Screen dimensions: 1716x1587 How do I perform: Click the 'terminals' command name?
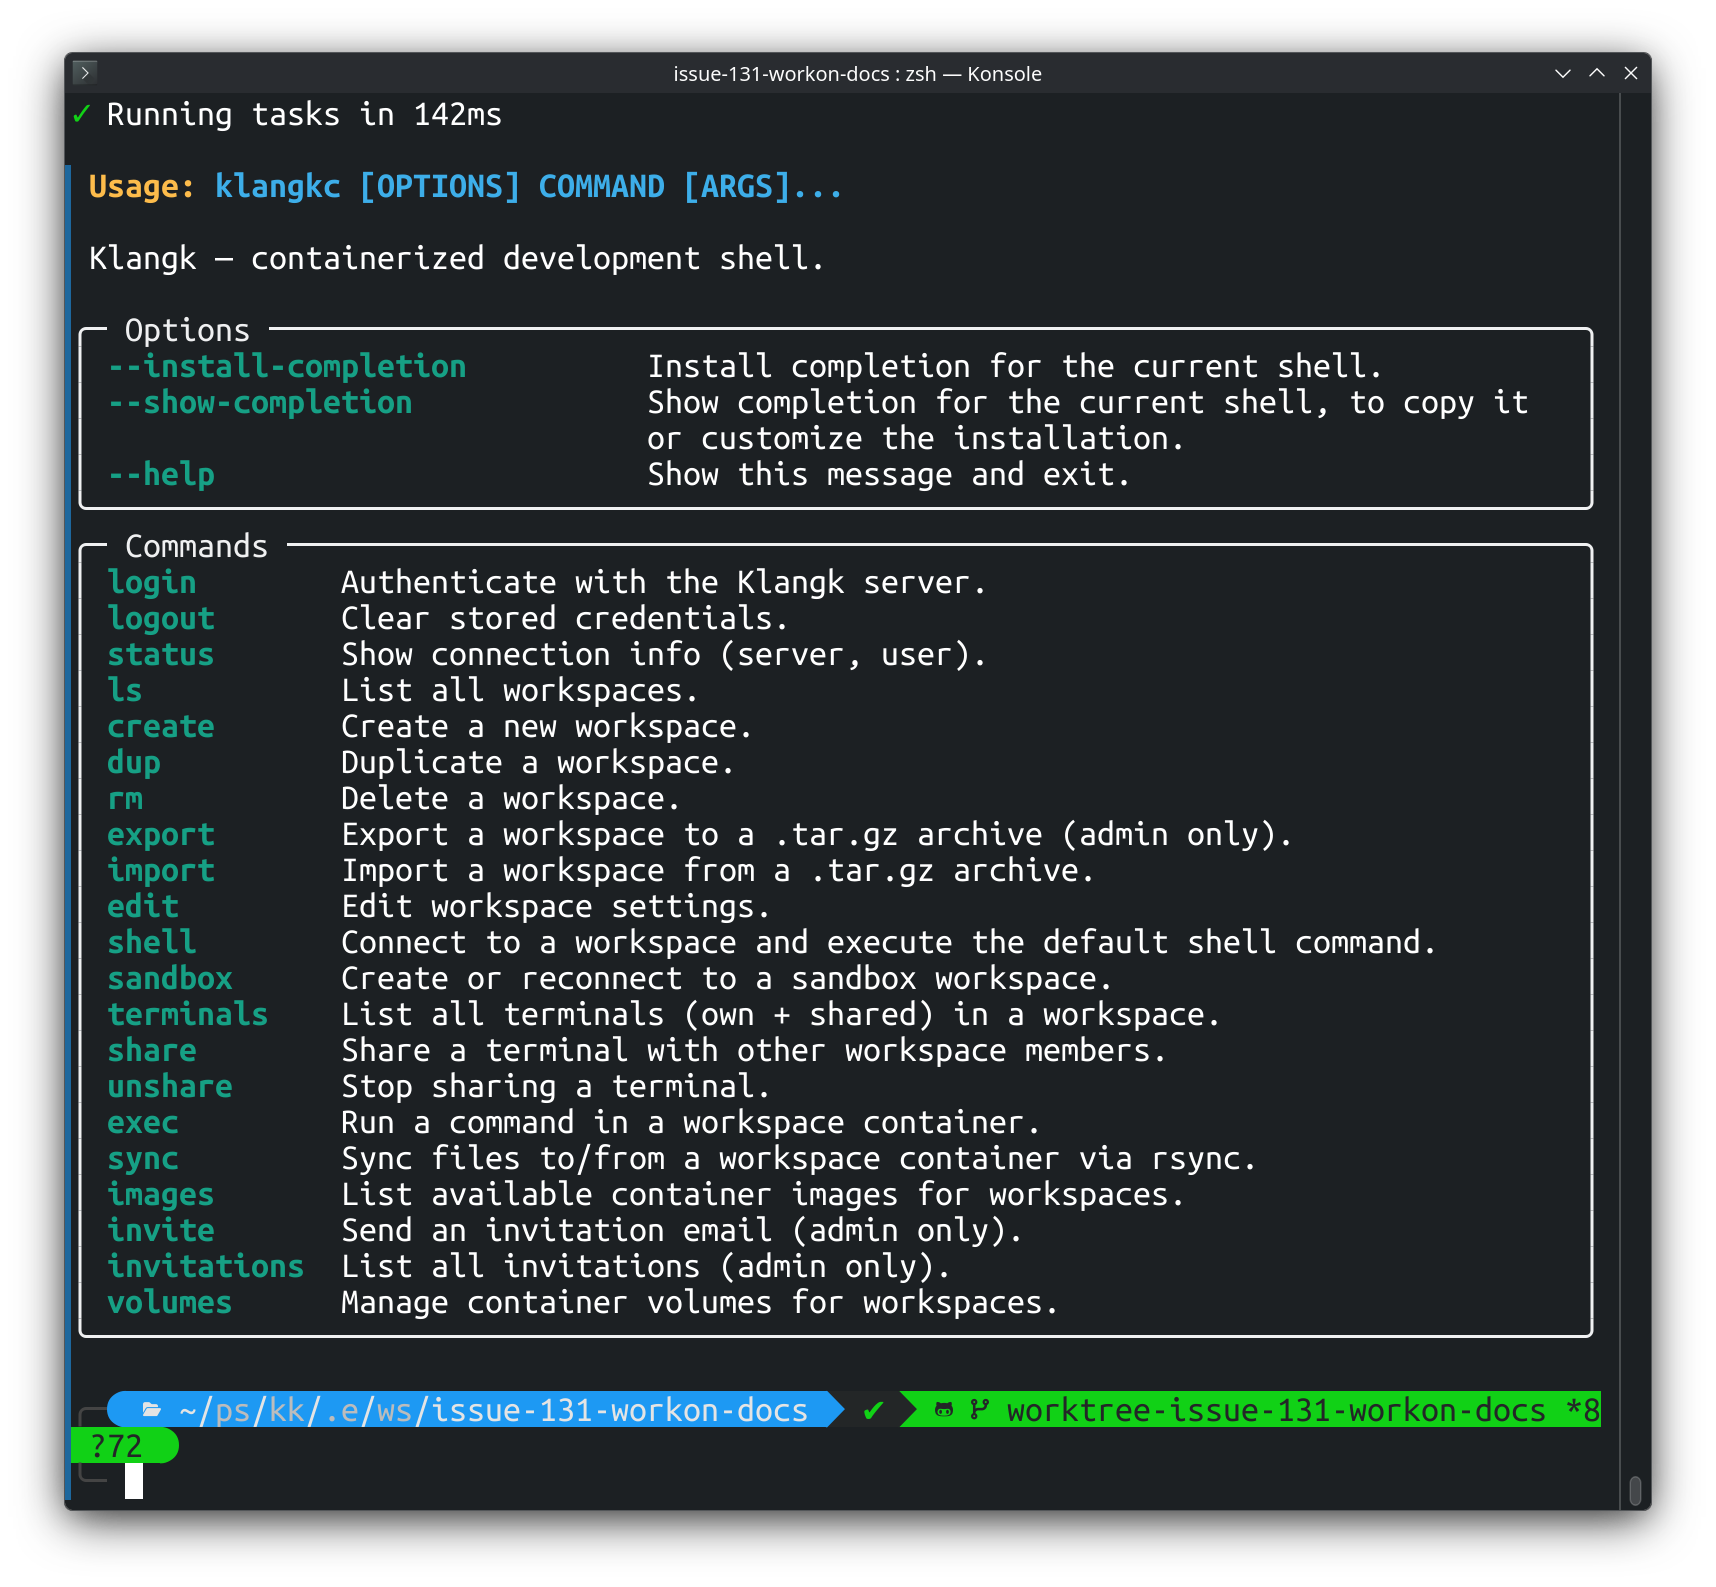(x=188, y=1014)
